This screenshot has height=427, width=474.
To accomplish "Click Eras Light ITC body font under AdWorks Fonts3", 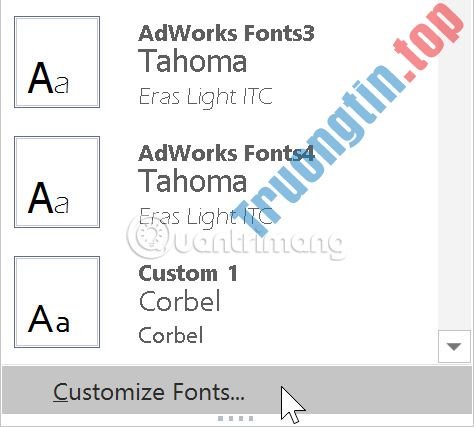I will [205, 98].
